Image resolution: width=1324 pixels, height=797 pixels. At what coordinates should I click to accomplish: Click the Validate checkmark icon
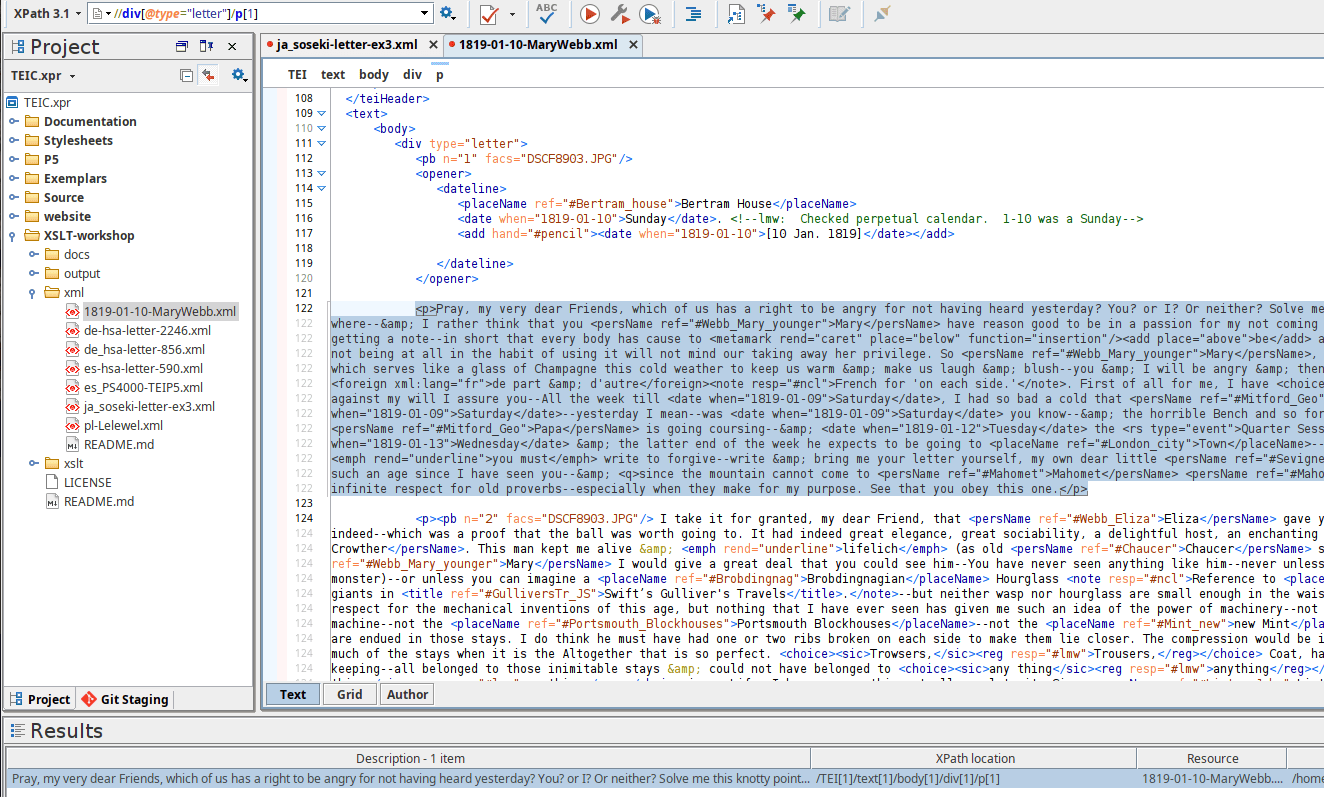pyautogui.click(x=489, y=14)
